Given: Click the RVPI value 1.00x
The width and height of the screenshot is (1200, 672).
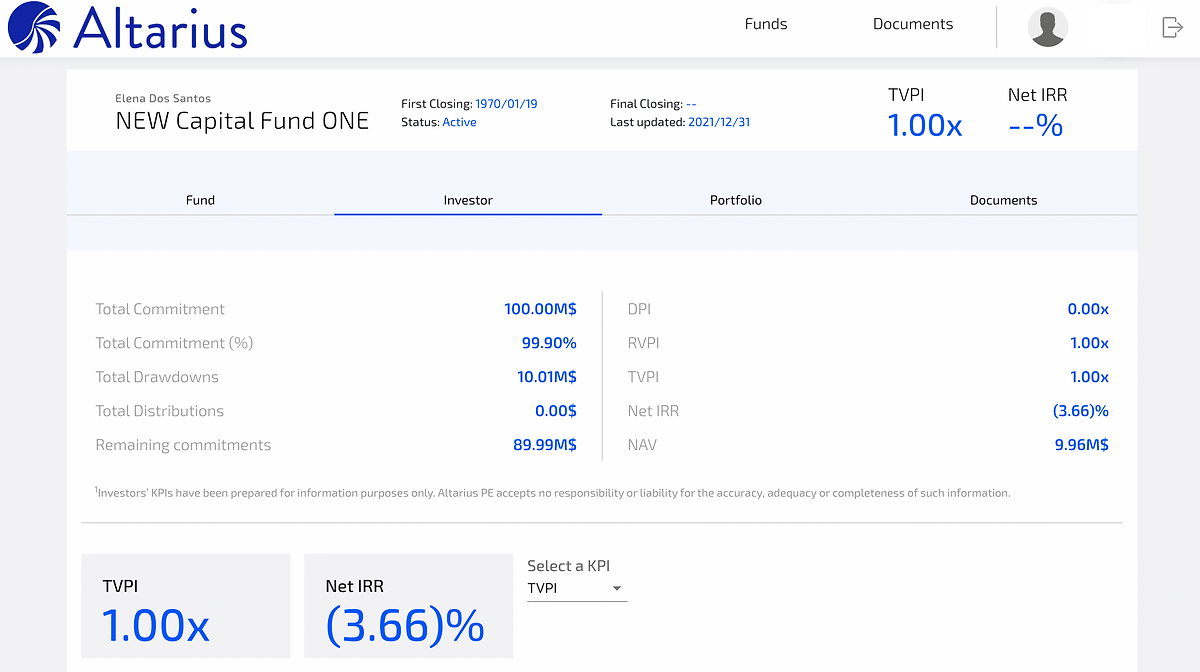Looking at the screenshot, I should click(1089, 343).
